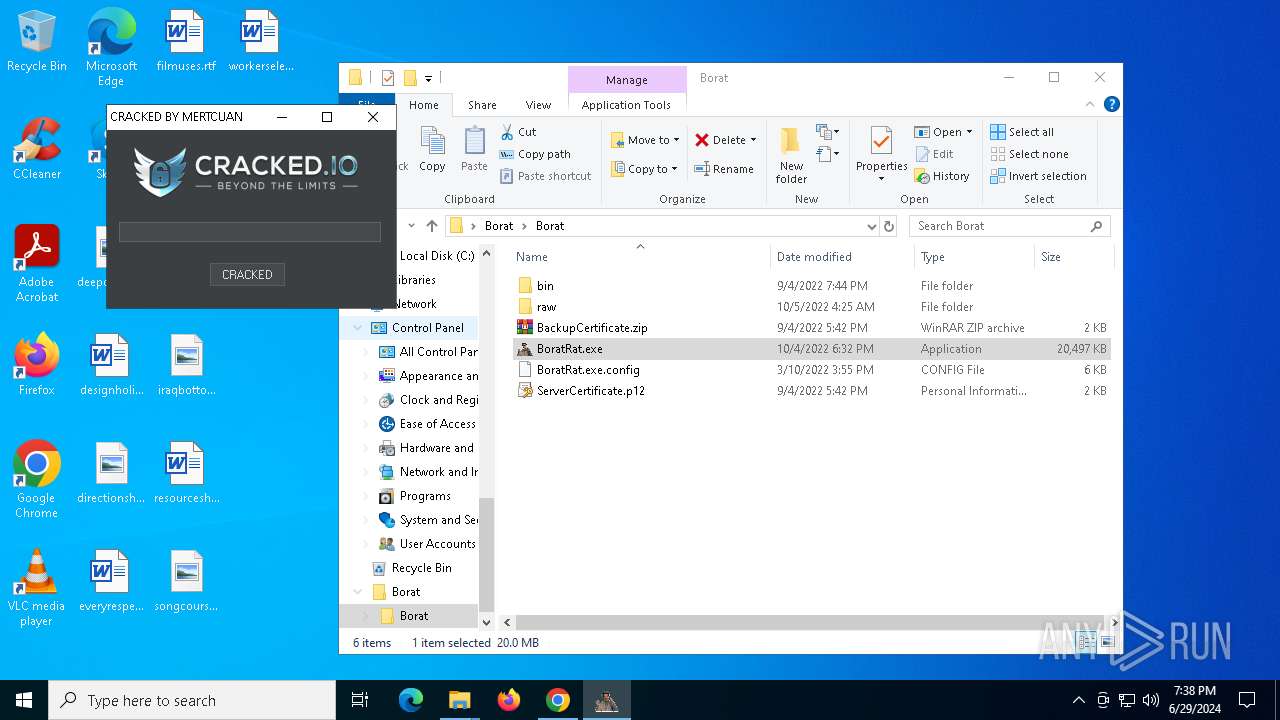The width and height of the screenshot is (1280, 720).
Task: Expand the Open button dropdown arrow
Action: click(969, 132)
